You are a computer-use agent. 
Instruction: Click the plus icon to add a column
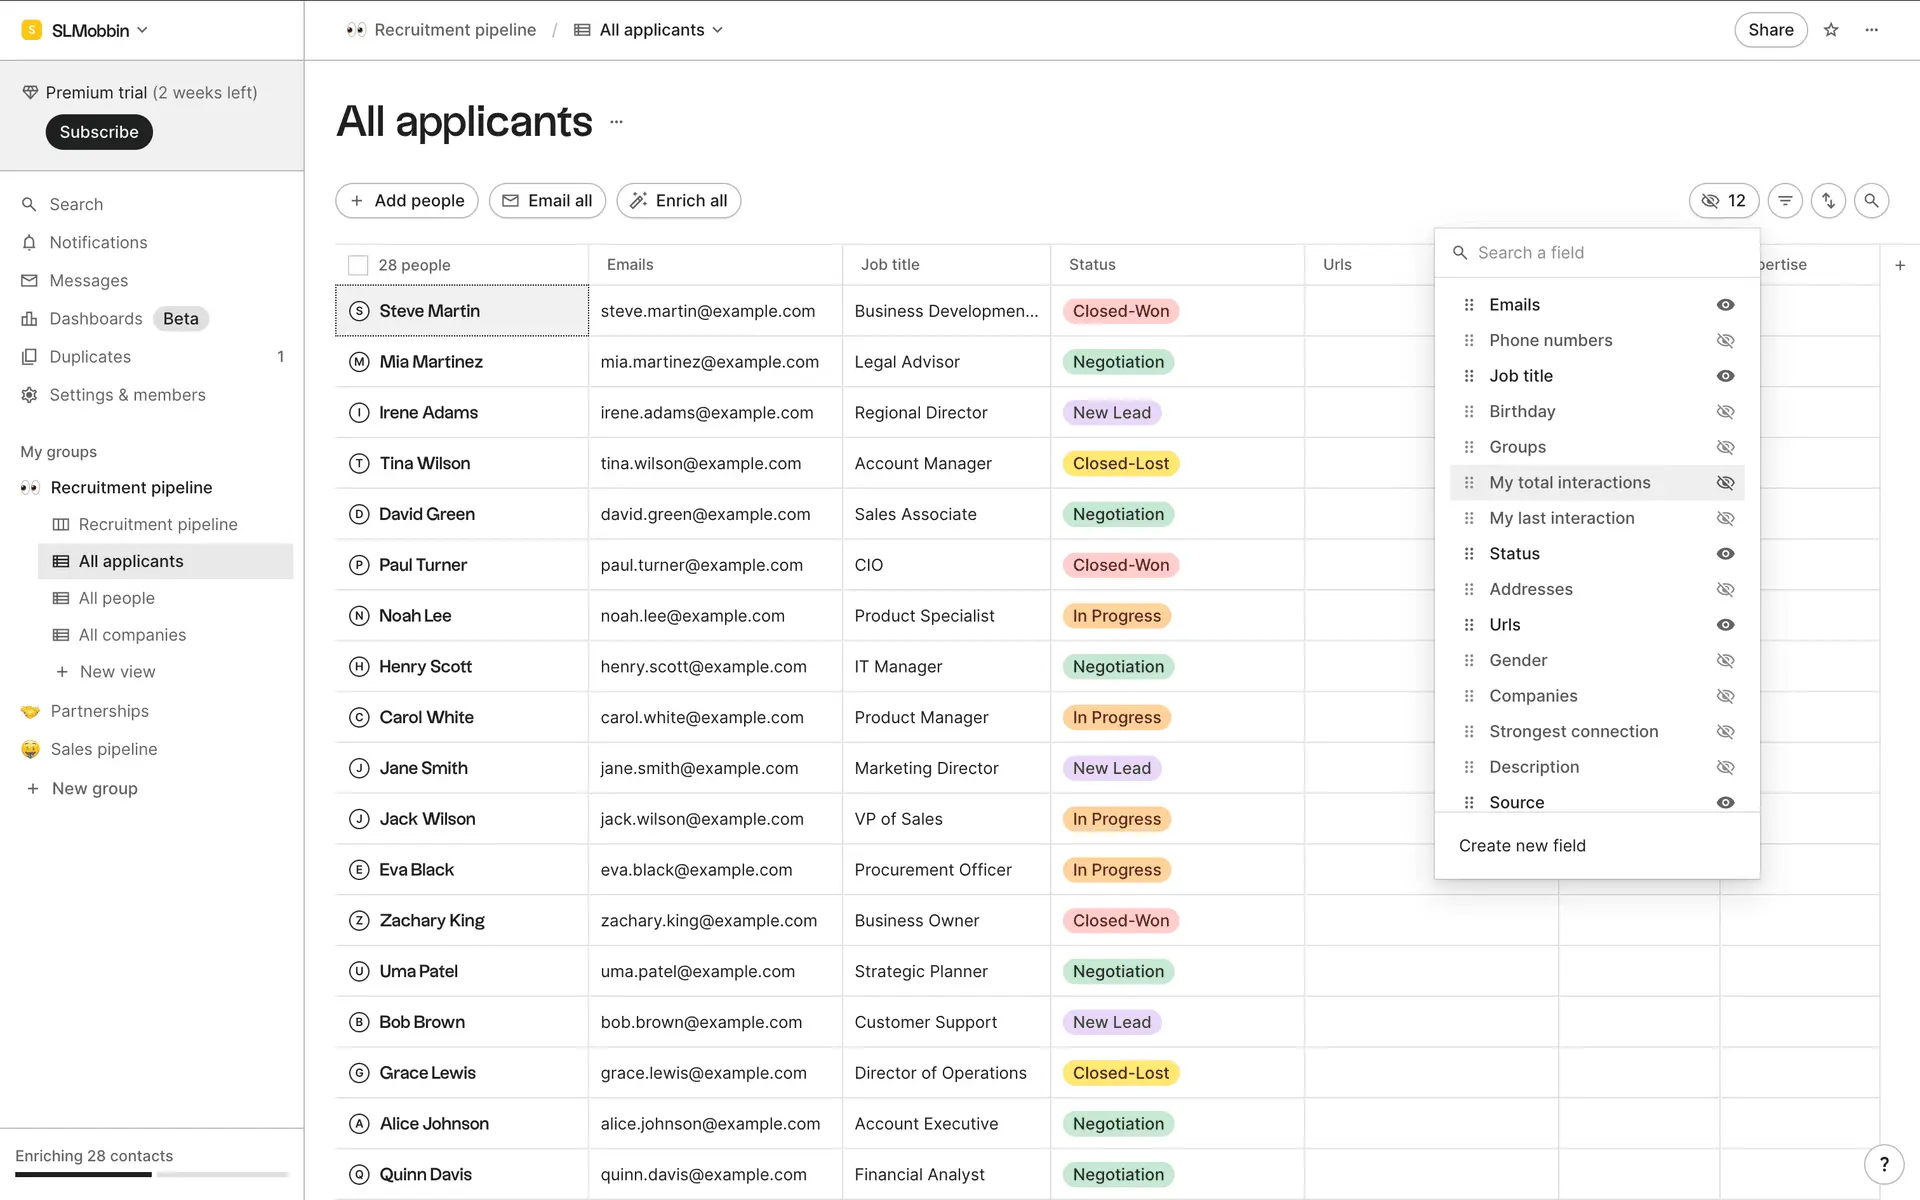1900,265
